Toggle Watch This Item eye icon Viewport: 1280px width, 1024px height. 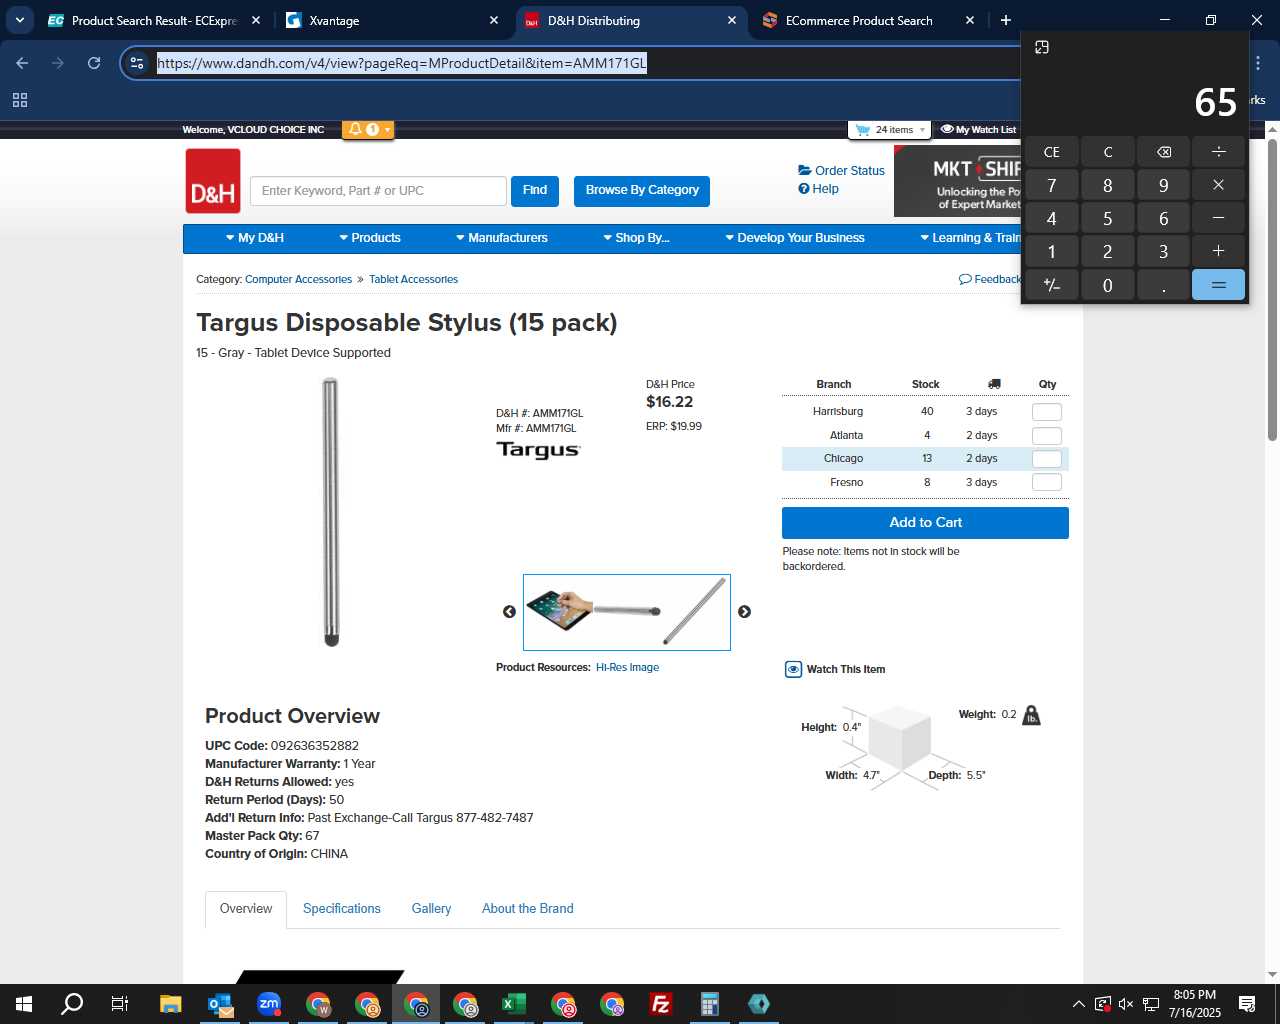[x=793, y=670]
